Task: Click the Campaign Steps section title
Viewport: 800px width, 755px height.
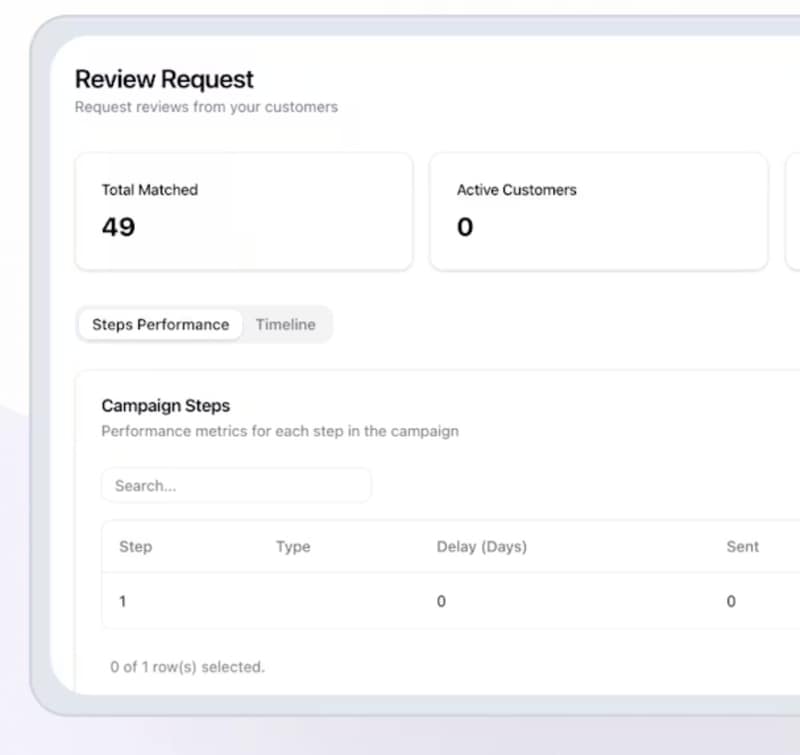Action: click(165, 406)
